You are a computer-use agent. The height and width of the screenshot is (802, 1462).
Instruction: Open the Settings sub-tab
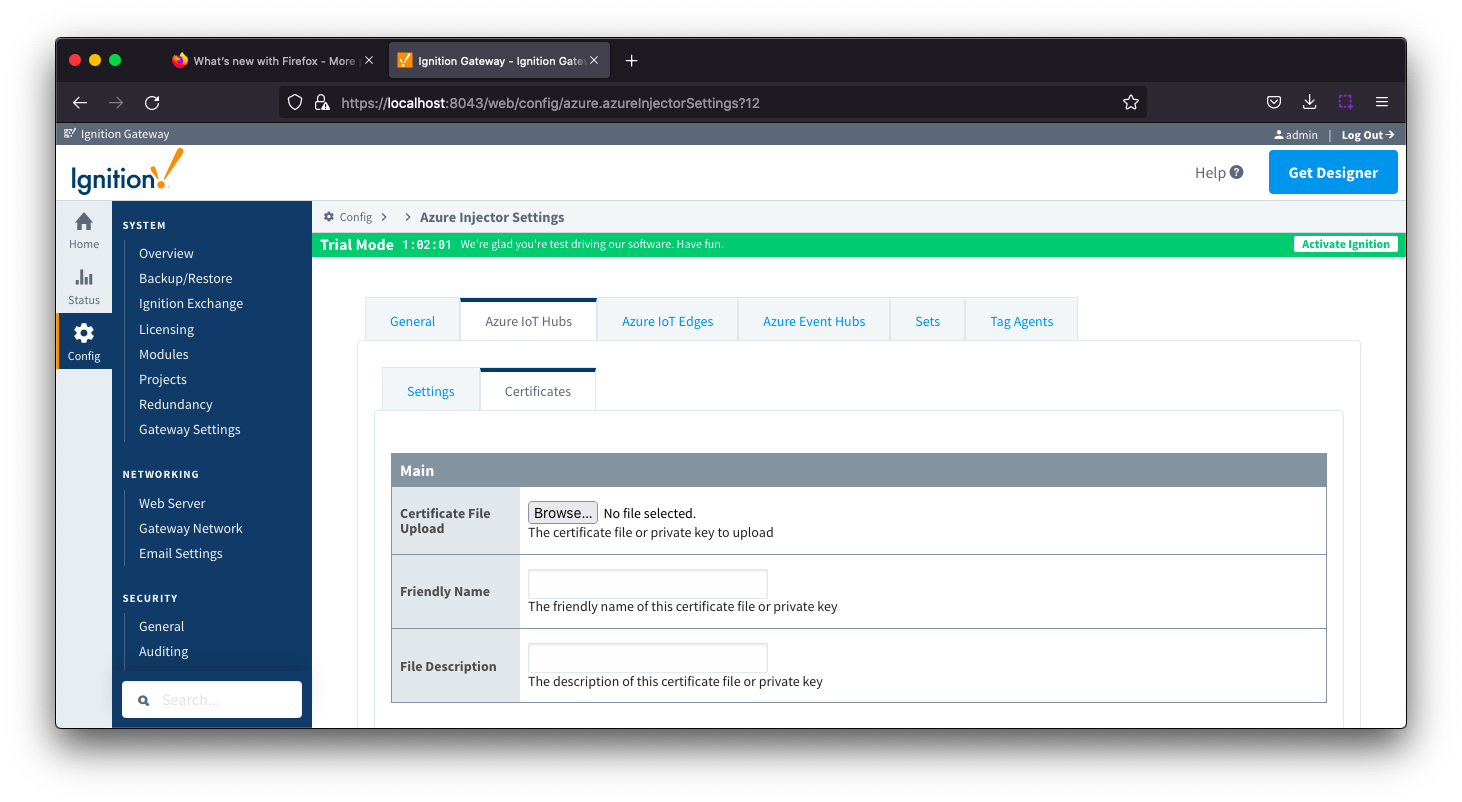tap(430, 391)
